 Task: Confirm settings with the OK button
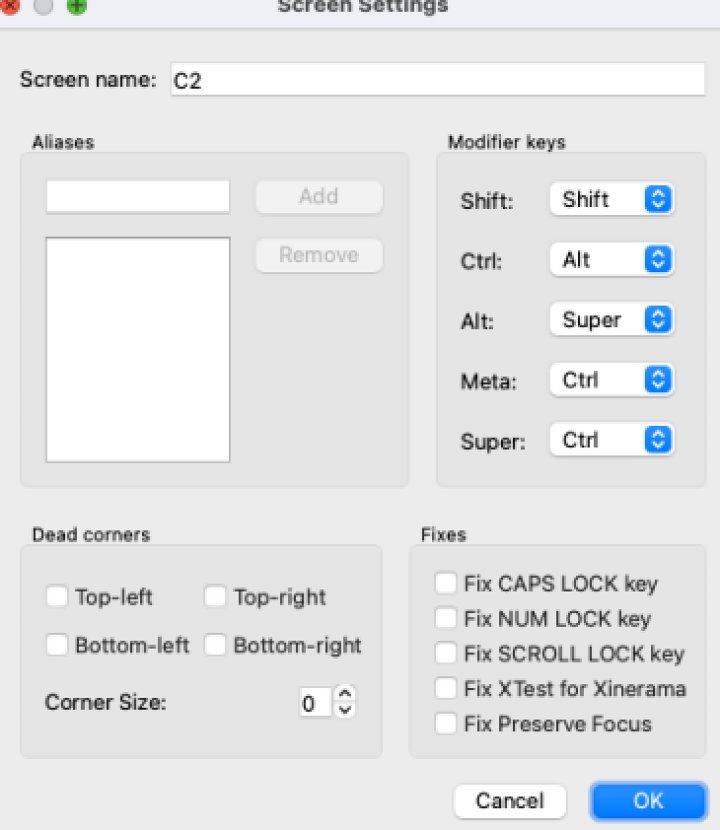click(x=647, y=801)
